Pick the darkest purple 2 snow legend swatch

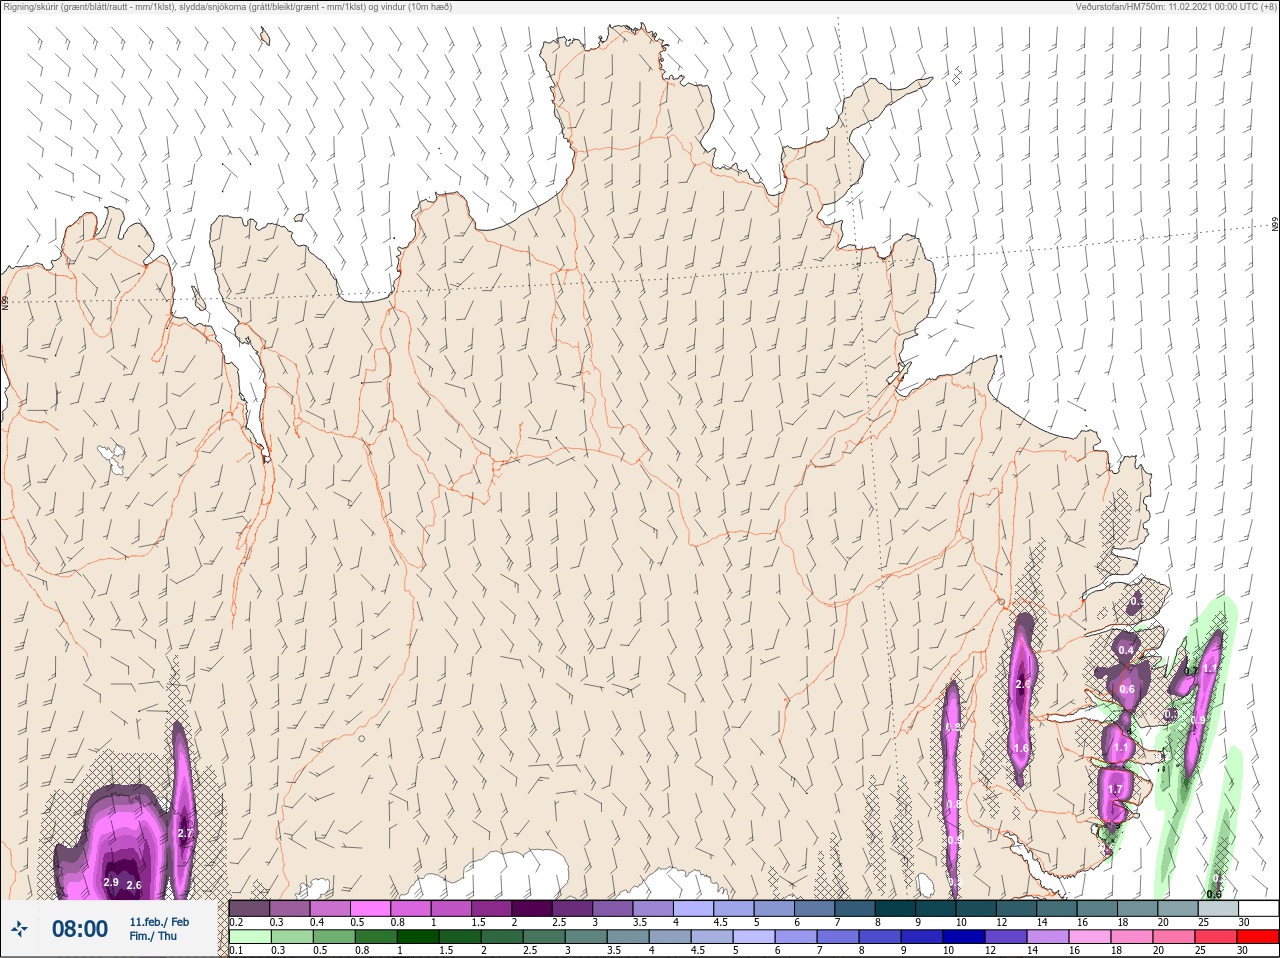[532, 908]
